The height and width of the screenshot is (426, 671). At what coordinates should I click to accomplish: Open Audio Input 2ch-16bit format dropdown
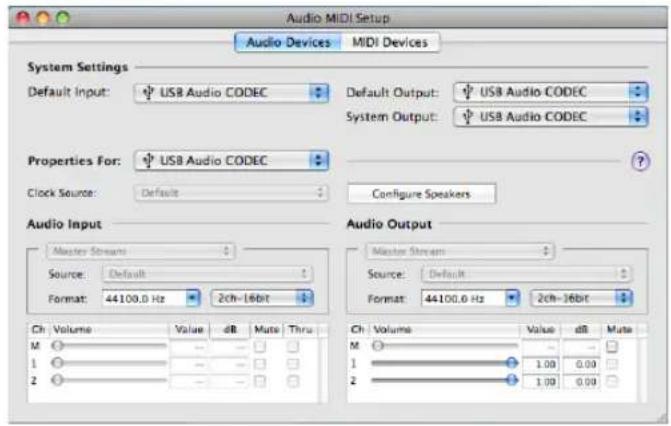pos(262,298)
